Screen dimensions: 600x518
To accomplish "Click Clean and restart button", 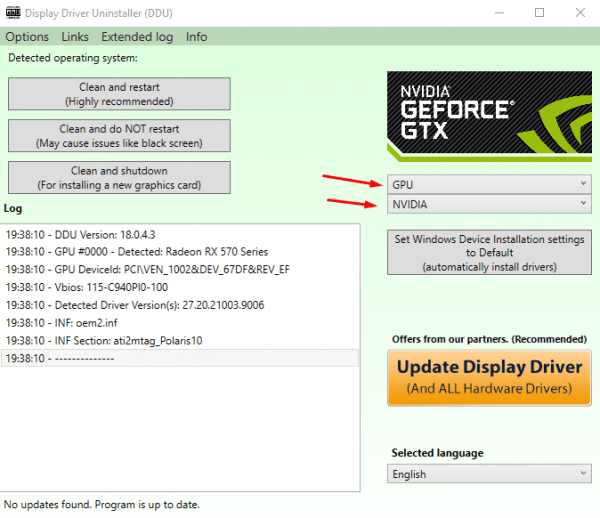I will click(x=119, y=94).
